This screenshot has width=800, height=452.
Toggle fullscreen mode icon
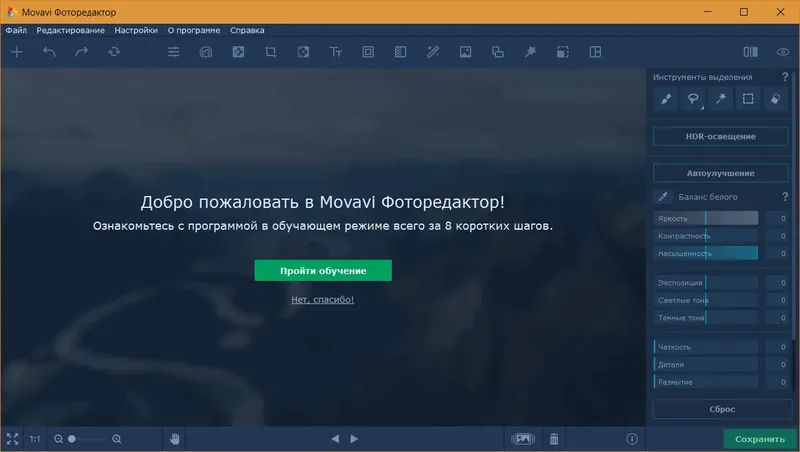pos(12,439)
